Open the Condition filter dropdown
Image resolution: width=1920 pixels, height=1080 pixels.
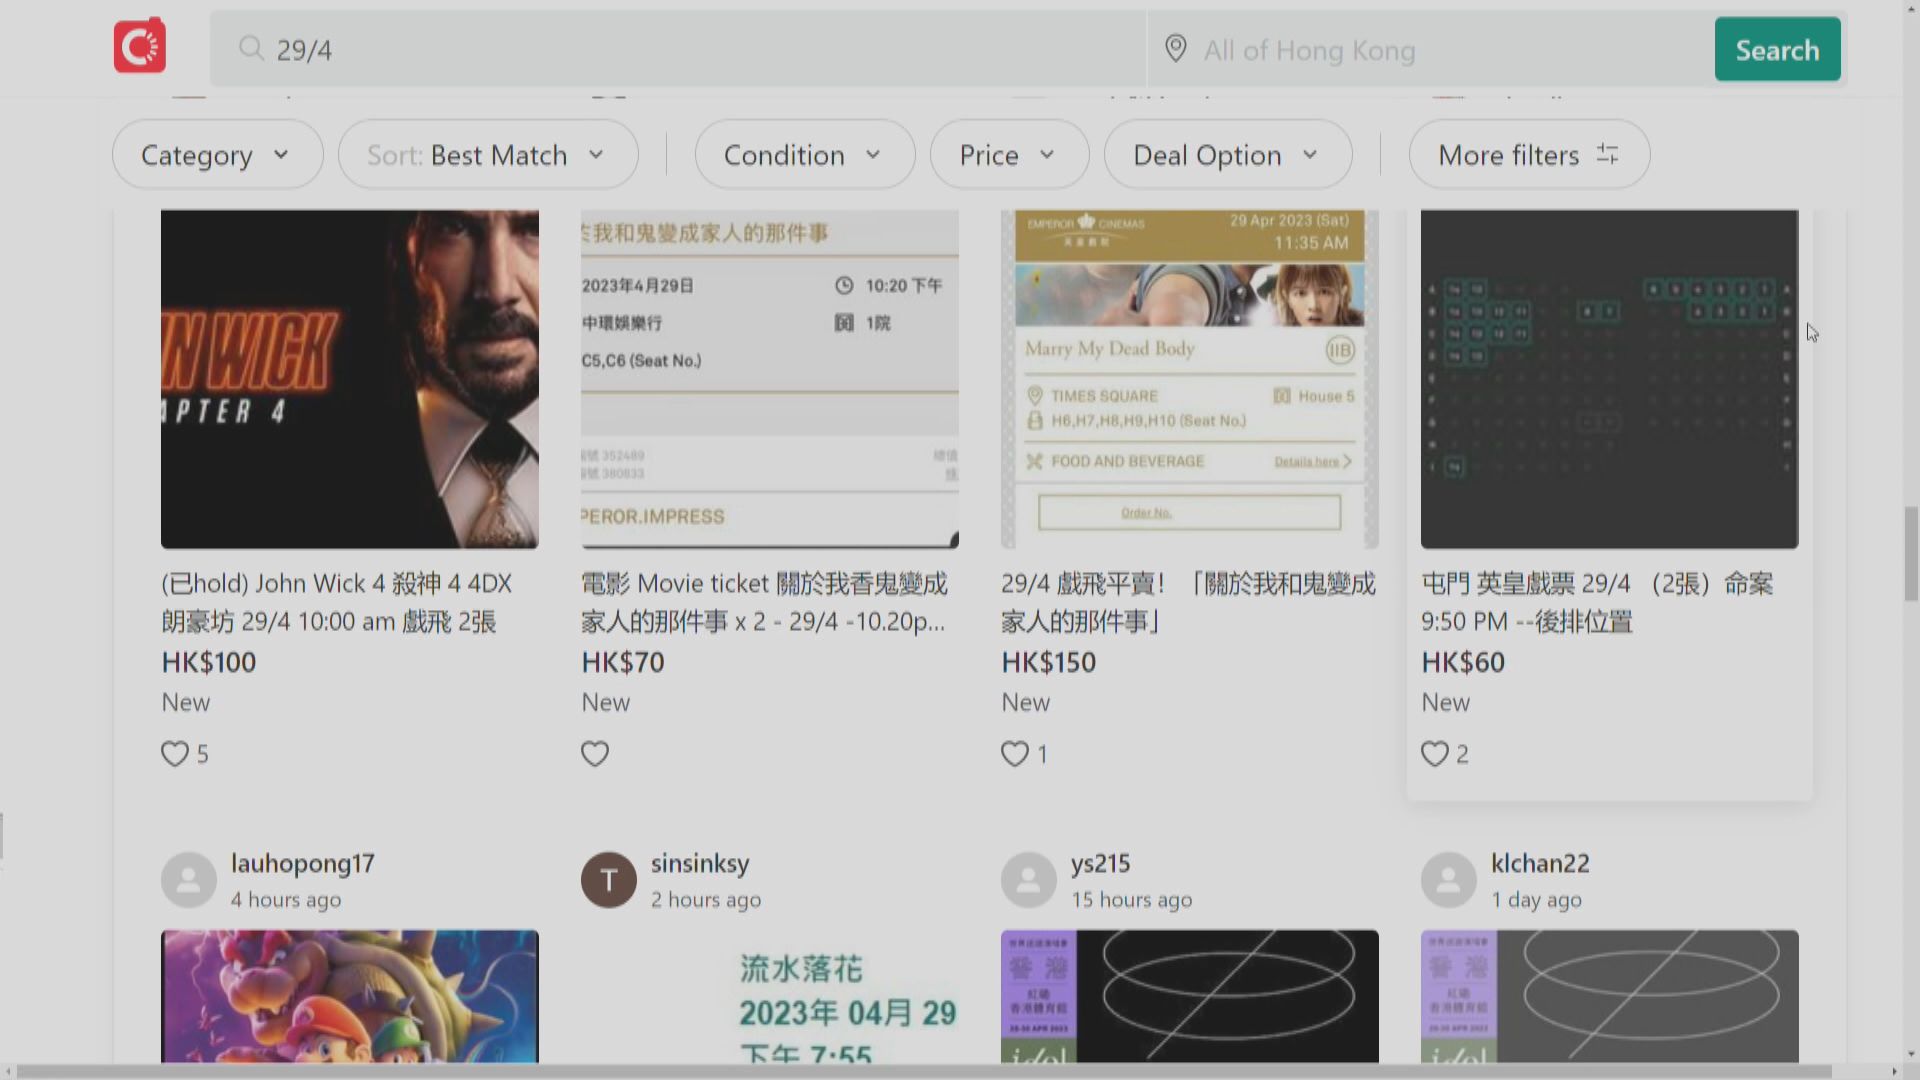click(803, 155)
